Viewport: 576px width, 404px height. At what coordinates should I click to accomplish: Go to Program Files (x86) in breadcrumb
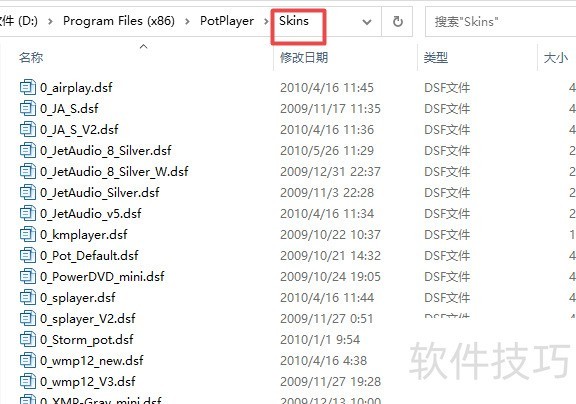click(x=119, y=21)
